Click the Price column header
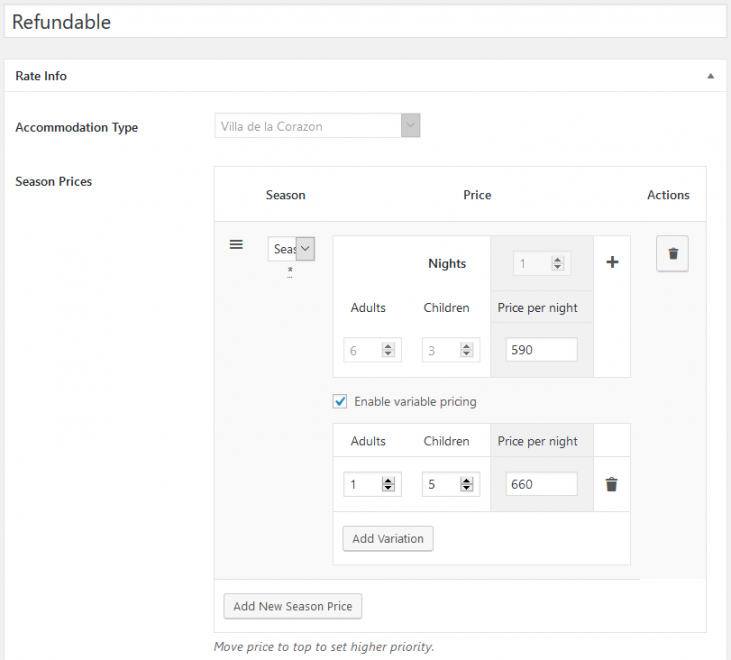The image size is (731, 660). (477, 195)
